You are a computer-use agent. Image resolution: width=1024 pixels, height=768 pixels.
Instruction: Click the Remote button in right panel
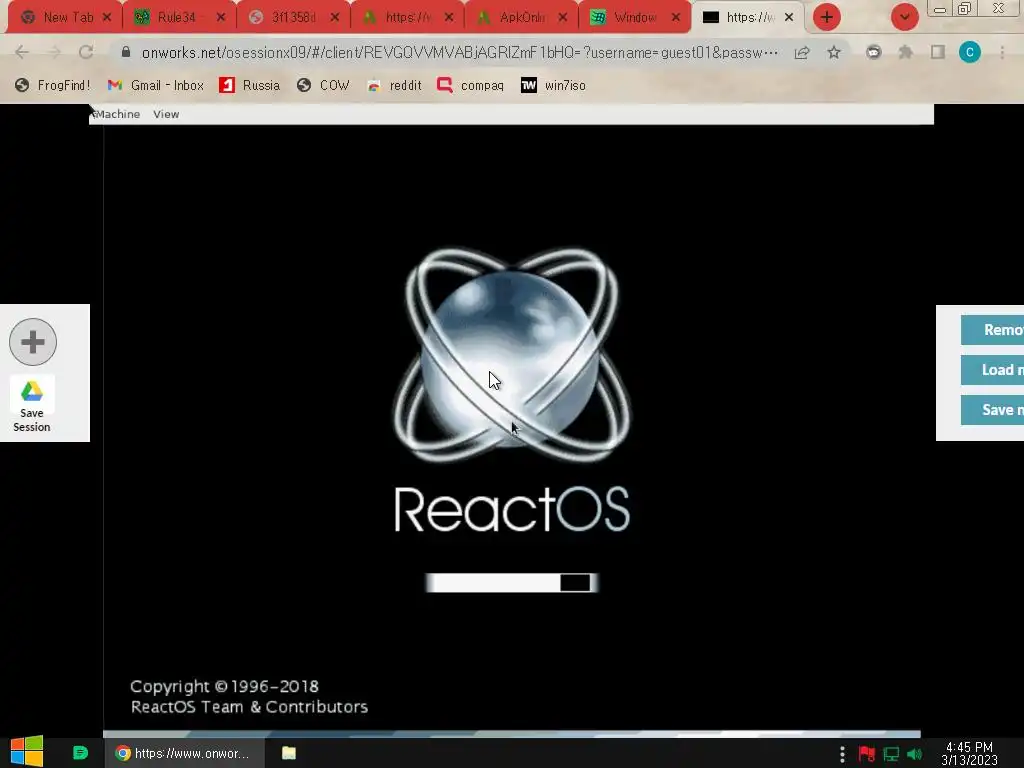pyautogui.click(x=993, y=330)
